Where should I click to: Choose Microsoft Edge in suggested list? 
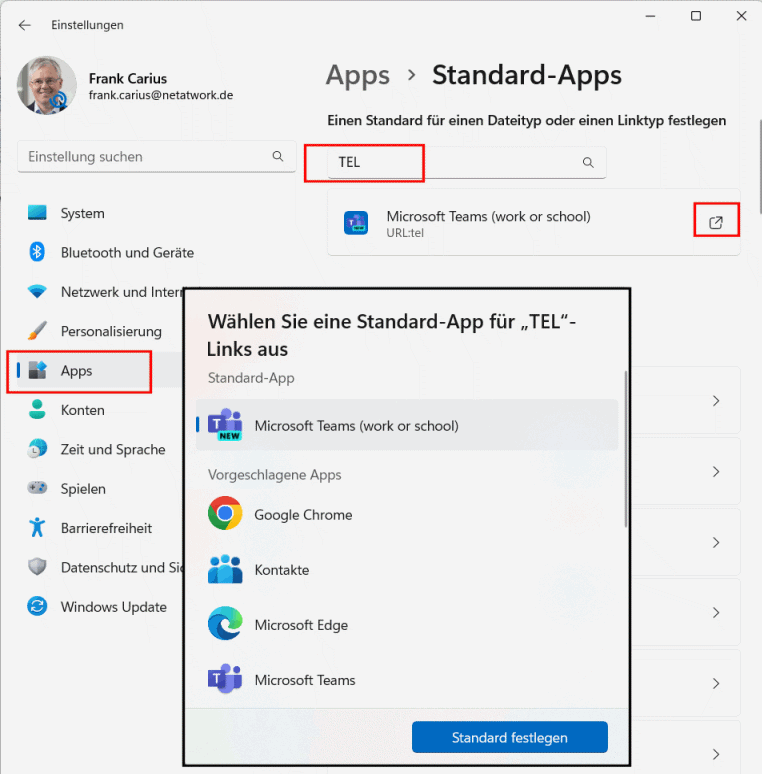(x=407, y=624)
